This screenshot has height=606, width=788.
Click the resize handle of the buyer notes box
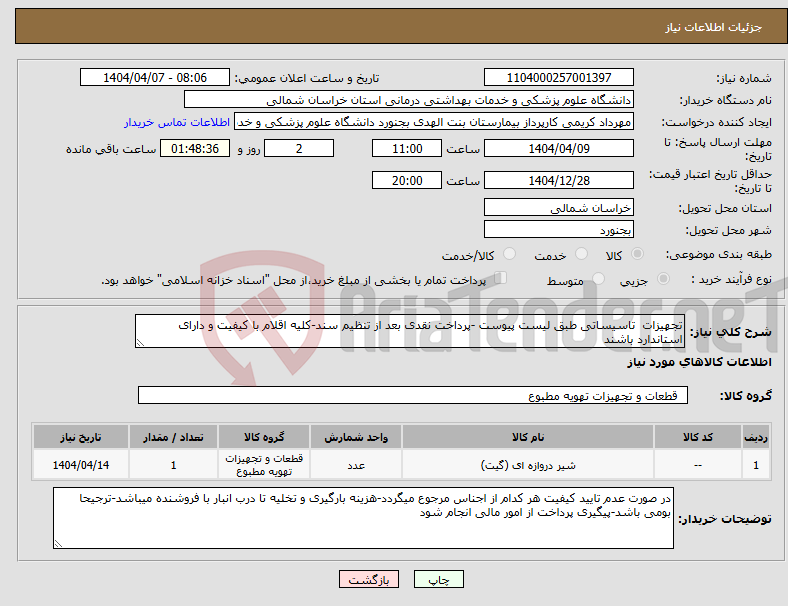pos(58,543)
